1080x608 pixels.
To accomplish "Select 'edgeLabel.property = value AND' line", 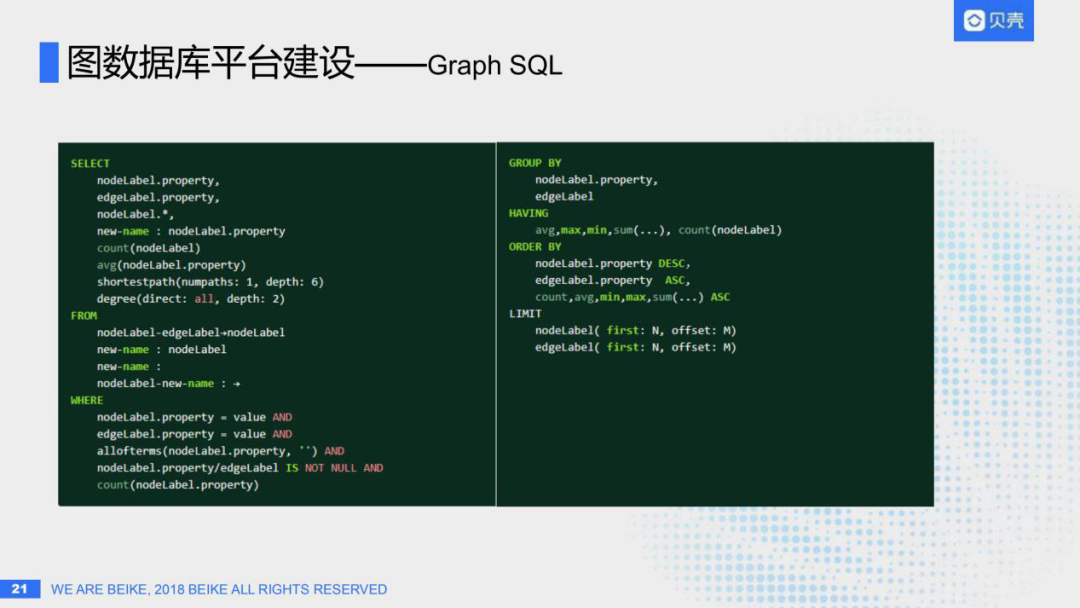I will pos(194,434).
